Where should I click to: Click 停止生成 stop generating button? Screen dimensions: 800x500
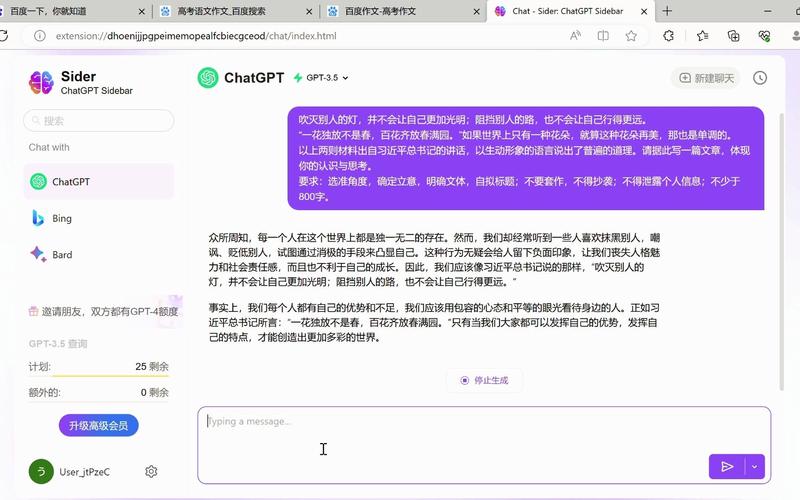[484, 380]
